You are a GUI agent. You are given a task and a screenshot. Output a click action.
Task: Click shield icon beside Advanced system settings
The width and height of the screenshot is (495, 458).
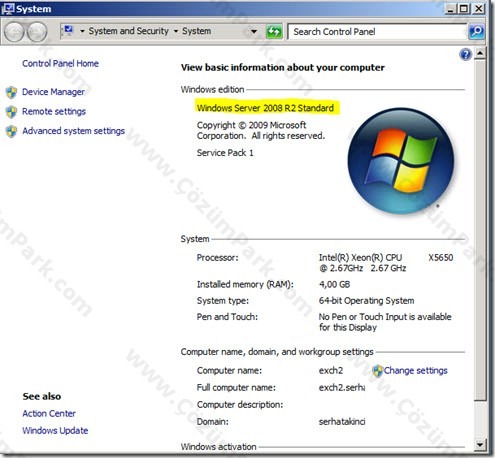click(x=11, y=131)
